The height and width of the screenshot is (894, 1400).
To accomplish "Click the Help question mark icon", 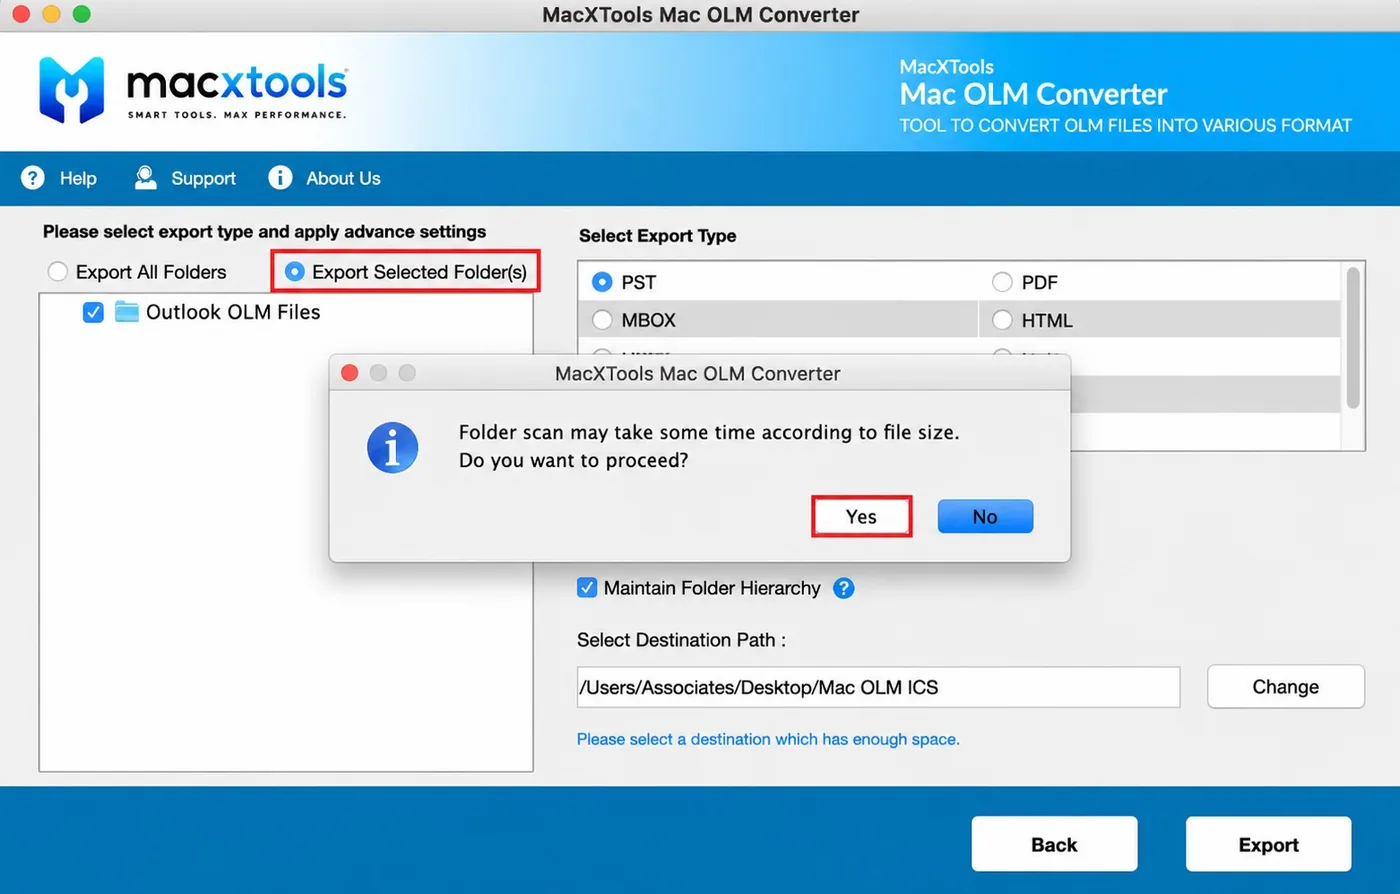I will click(x=33, y=178).
